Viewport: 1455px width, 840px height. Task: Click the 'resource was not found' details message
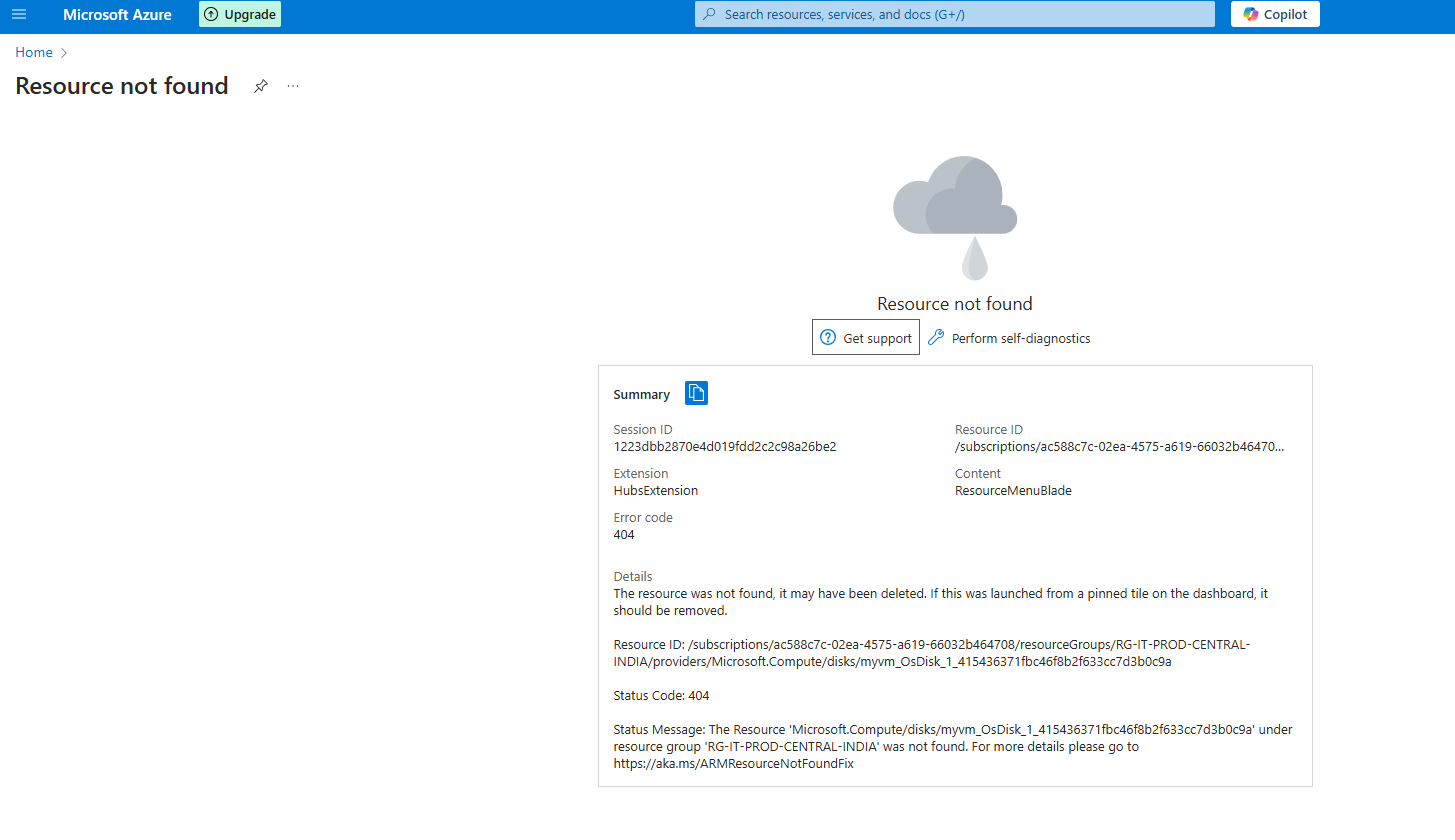point(941,602)
